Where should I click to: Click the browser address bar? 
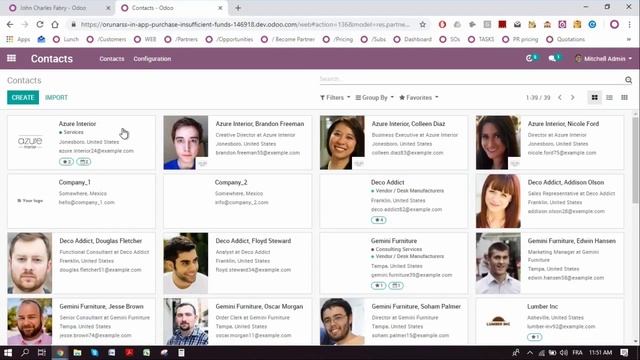(245, 24)
